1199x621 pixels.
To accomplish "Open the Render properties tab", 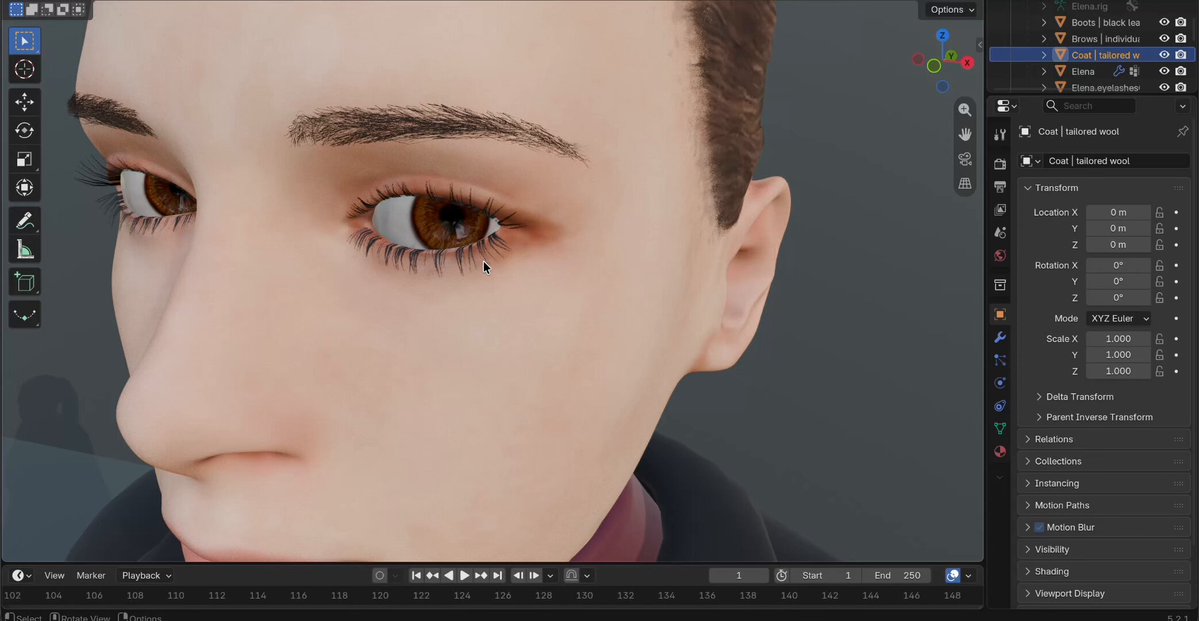I will [999, 164].
